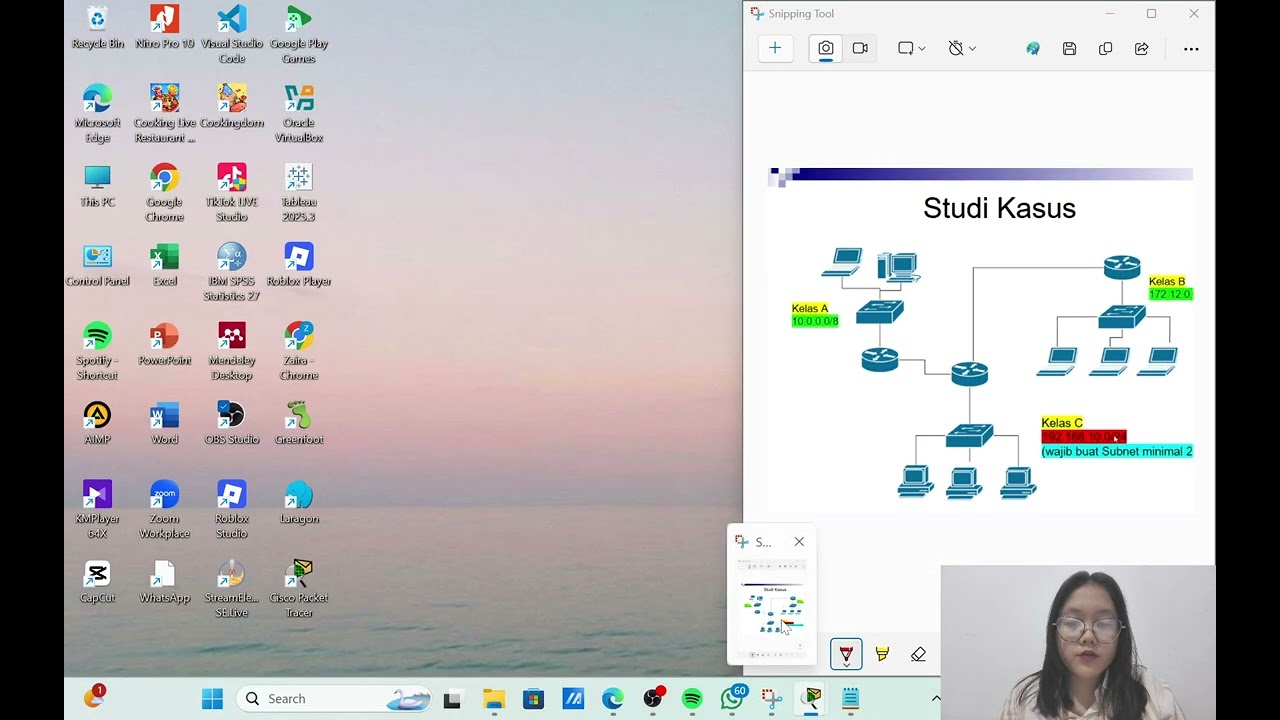
Task: Open Spotify from the taskbar
Action: pyautogui.click(x=692, y=698)
